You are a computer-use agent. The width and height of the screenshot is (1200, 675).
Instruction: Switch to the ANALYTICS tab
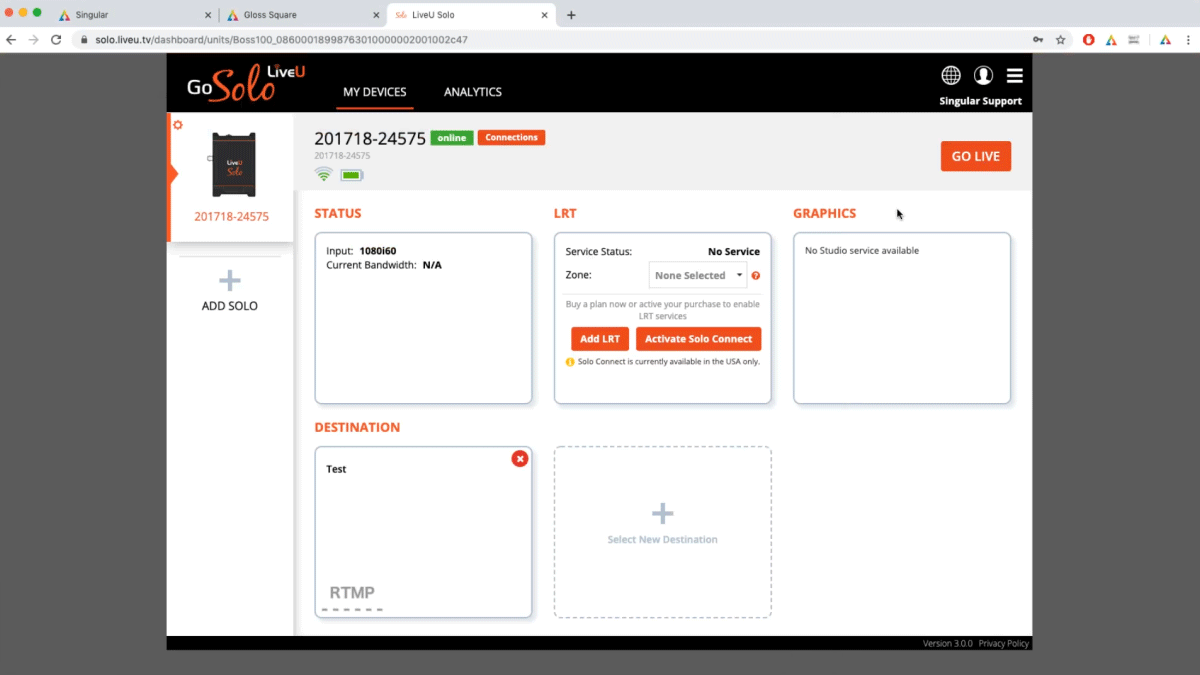click(x=473, y=92)
